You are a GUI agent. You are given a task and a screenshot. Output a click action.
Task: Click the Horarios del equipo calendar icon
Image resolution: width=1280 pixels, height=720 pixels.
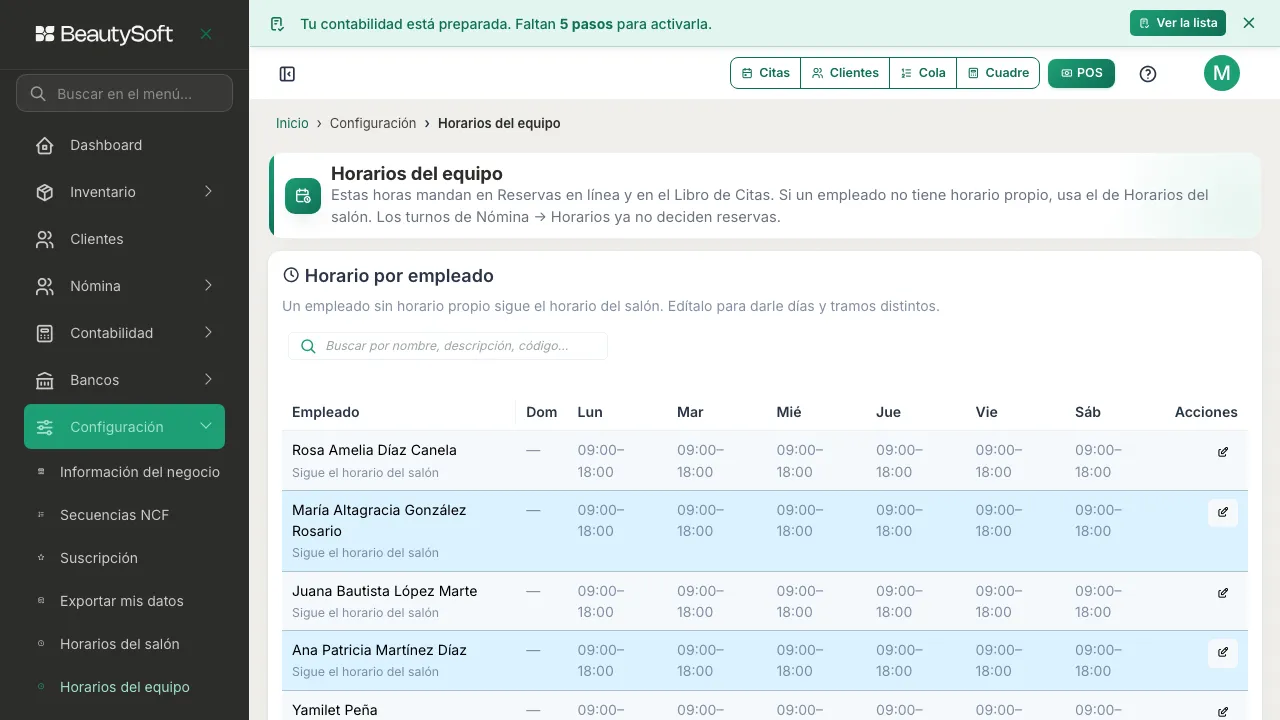pos(303,196)
